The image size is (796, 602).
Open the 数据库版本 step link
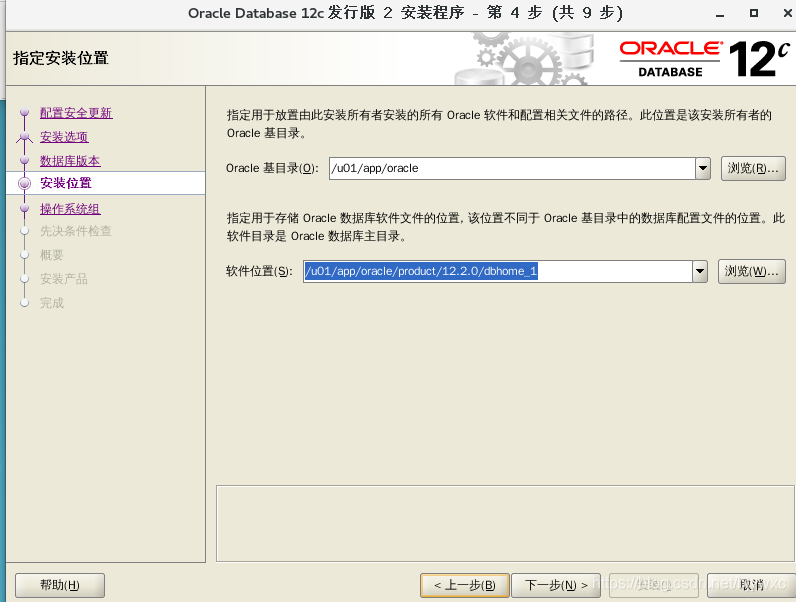pyautogui.click(x=70, y=161)
